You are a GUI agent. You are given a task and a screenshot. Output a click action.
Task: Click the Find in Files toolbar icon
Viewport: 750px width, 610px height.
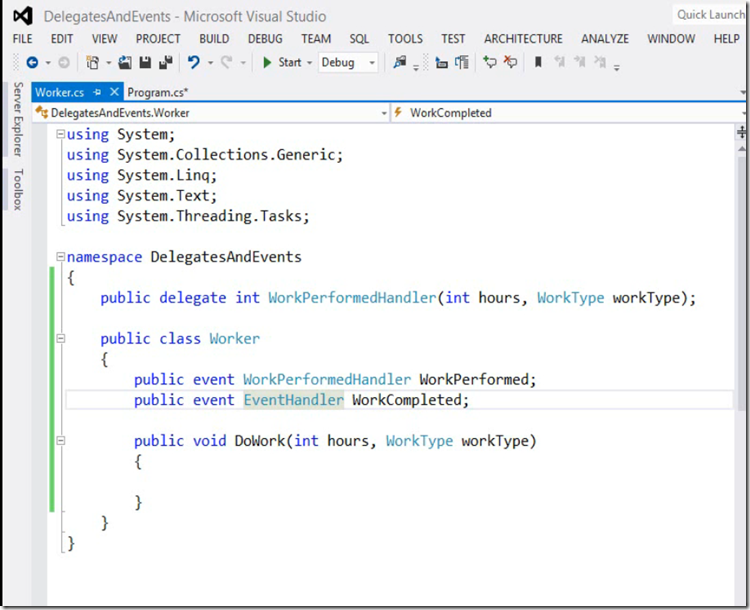pyautogui.click(x=399, y=62)
